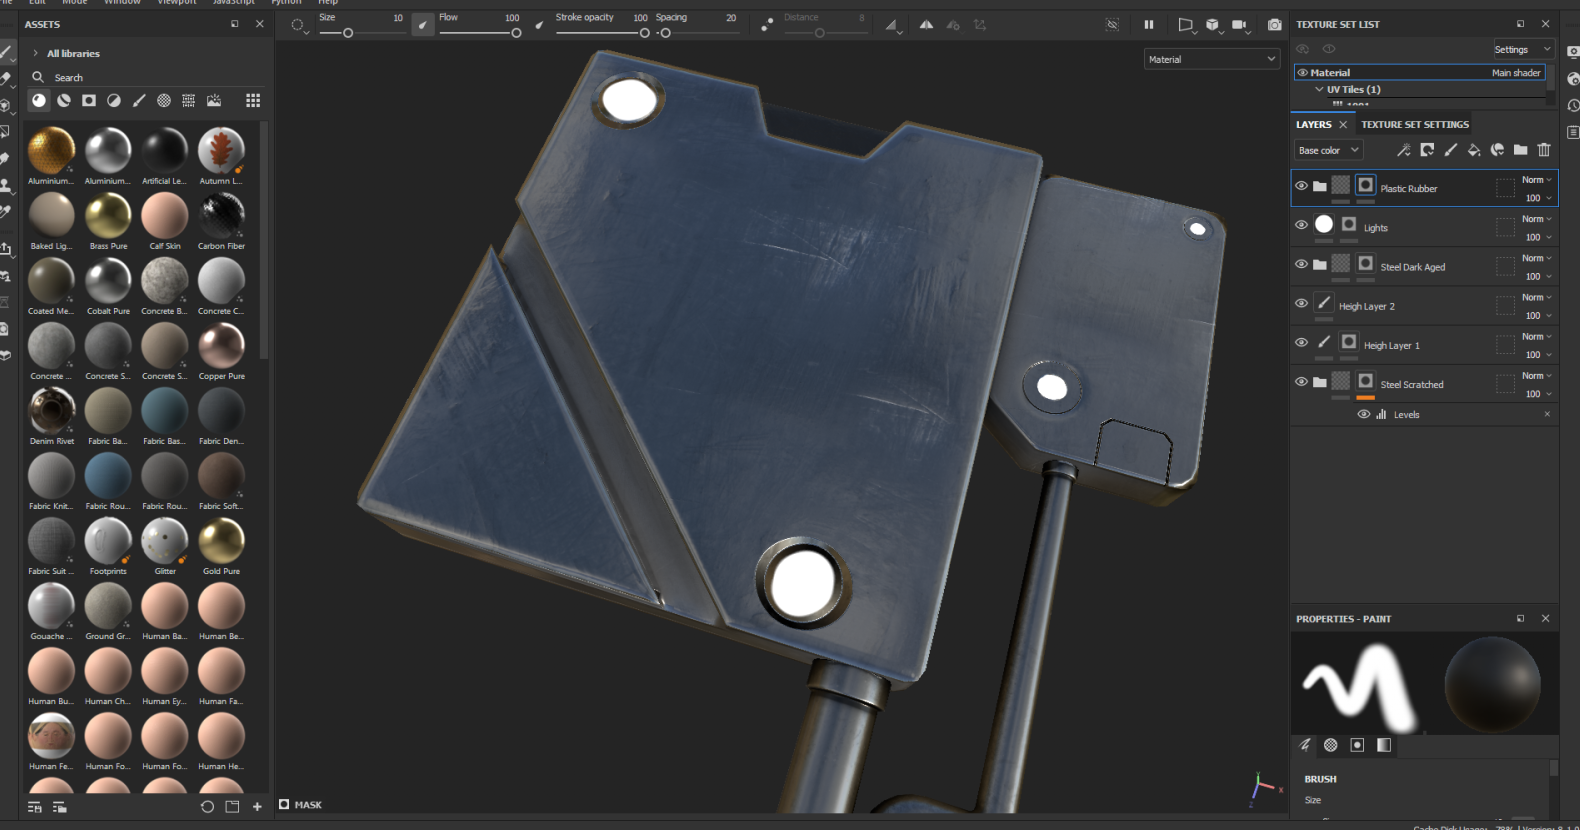
Task: Add a smart material layer icon
Action: pos(1497,150)
